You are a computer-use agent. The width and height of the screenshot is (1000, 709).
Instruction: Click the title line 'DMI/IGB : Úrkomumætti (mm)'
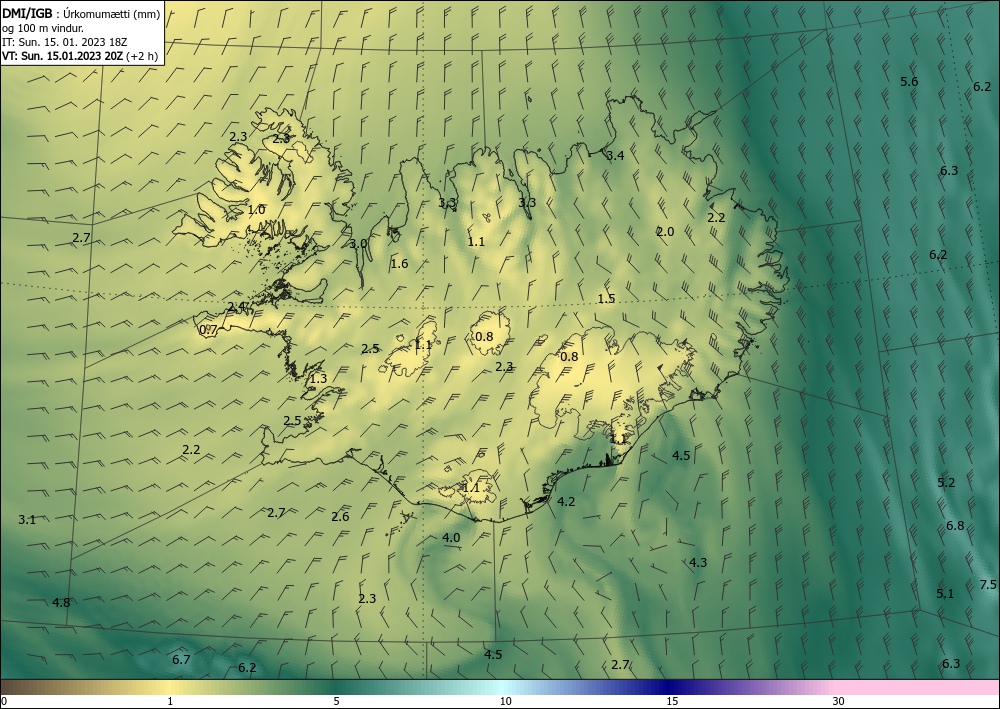[x=81, y=14]
